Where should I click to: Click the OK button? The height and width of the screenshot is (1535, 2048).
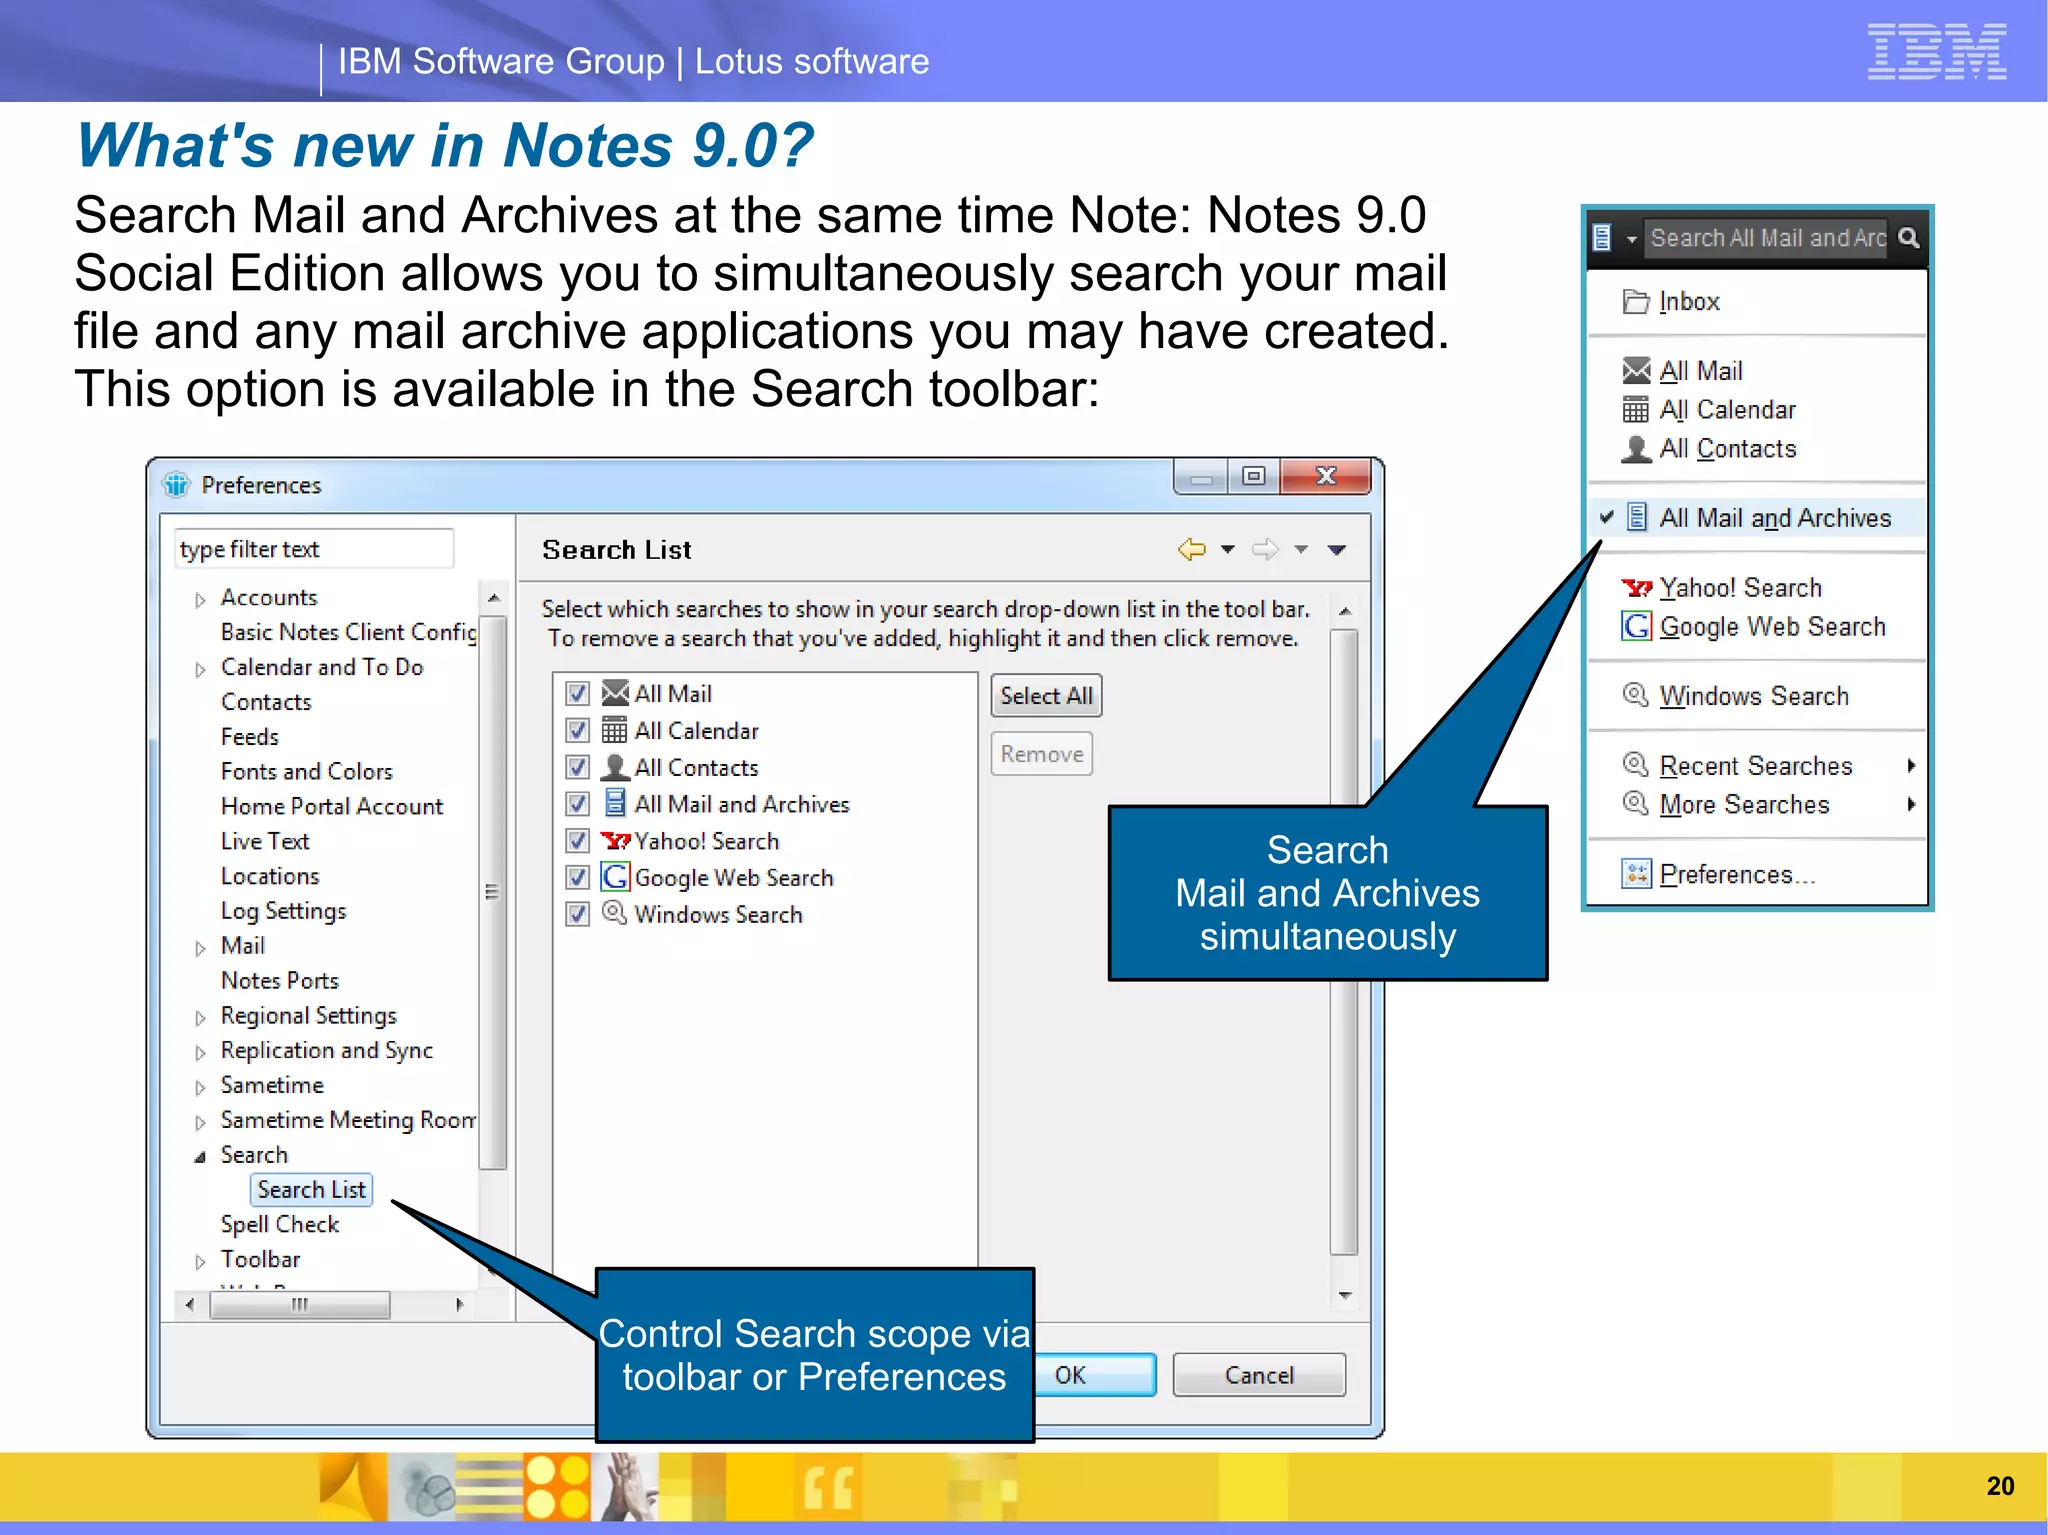[1094, 1375]
